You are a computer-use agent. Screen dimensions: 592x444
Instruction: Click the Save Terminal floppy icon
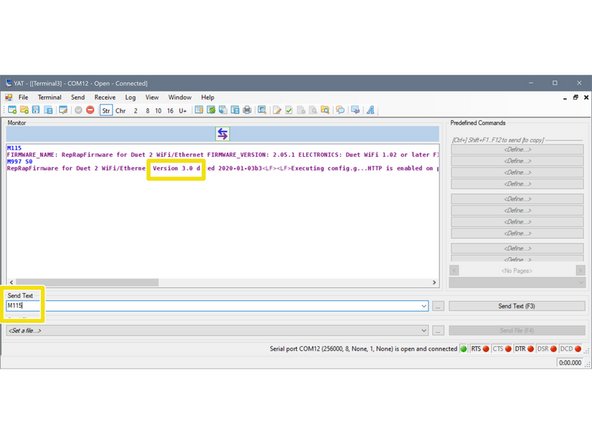pos(36,110)
